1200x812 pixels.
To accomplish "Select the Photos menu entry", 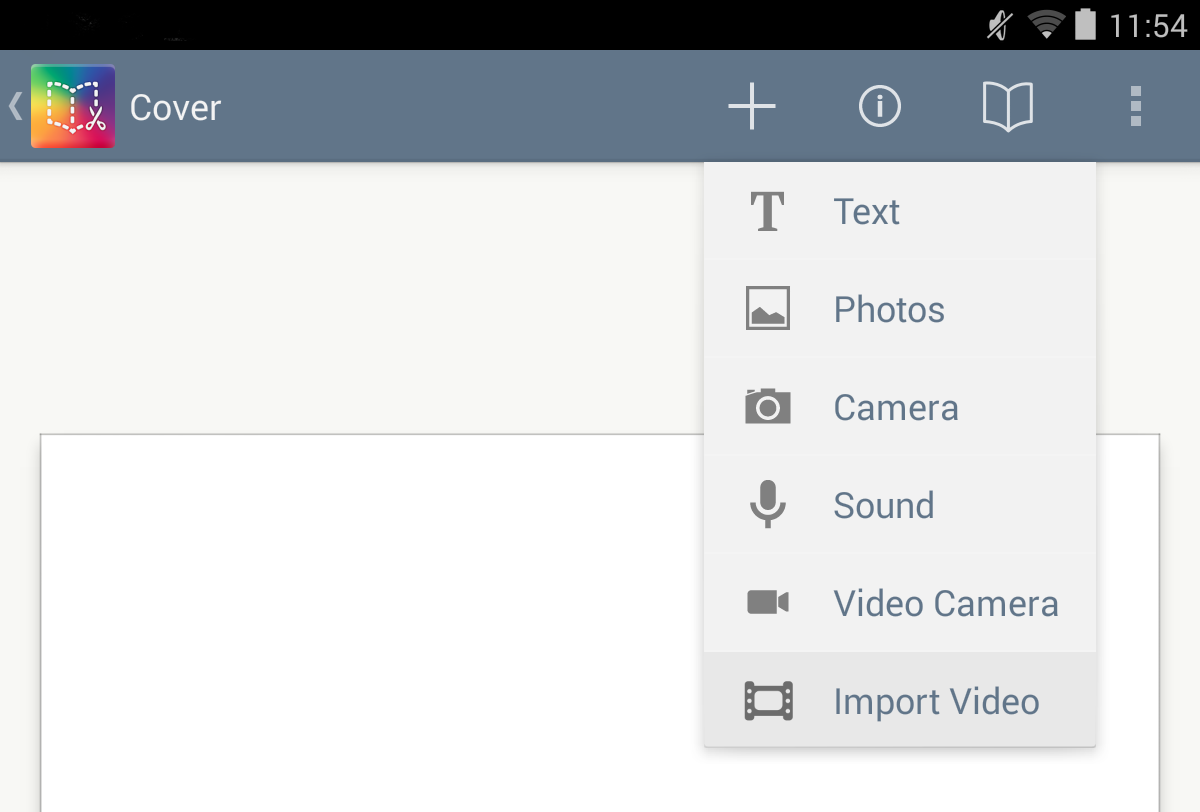I will [x=900, y=309].
